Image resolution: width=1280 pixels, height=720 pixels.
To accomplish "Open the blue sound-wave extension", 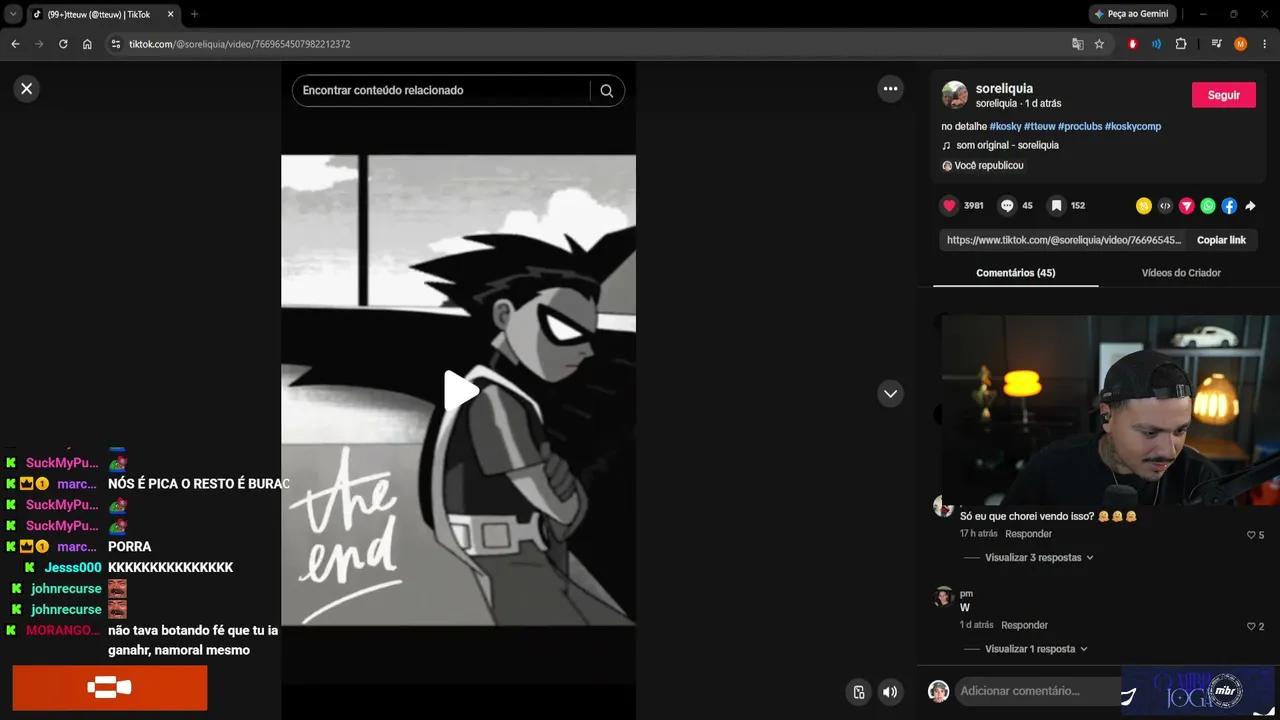I will 1156,44.
